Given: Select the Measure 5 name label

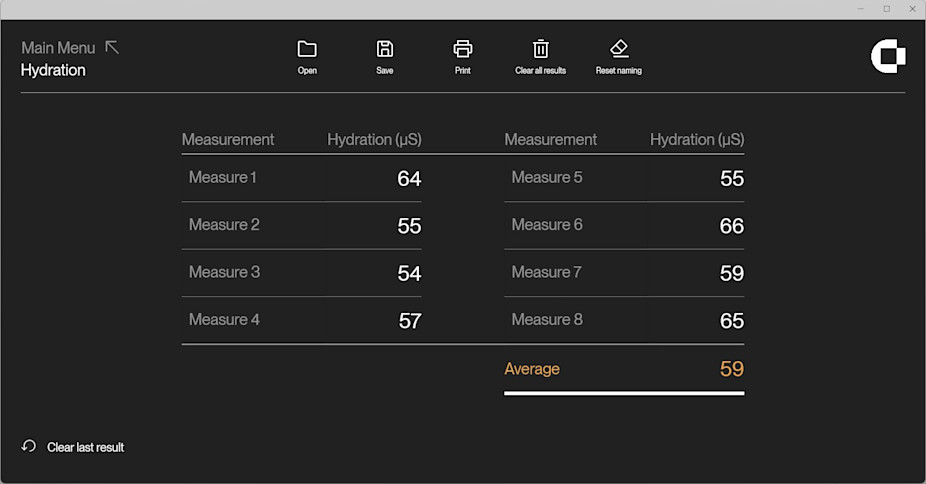Looking at the screenshot, I should (x=547, y=178).
